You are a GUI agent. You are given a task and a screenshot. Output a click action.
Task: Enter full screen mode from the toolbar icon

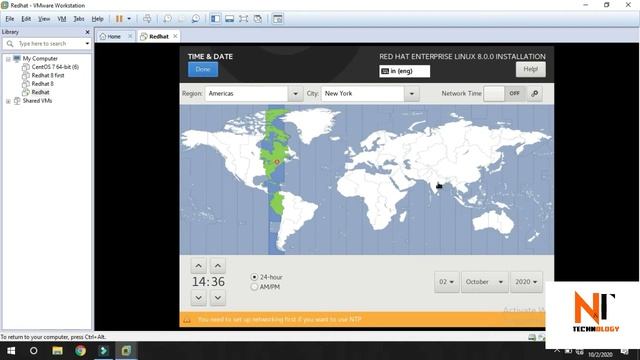tap(244, 19)
